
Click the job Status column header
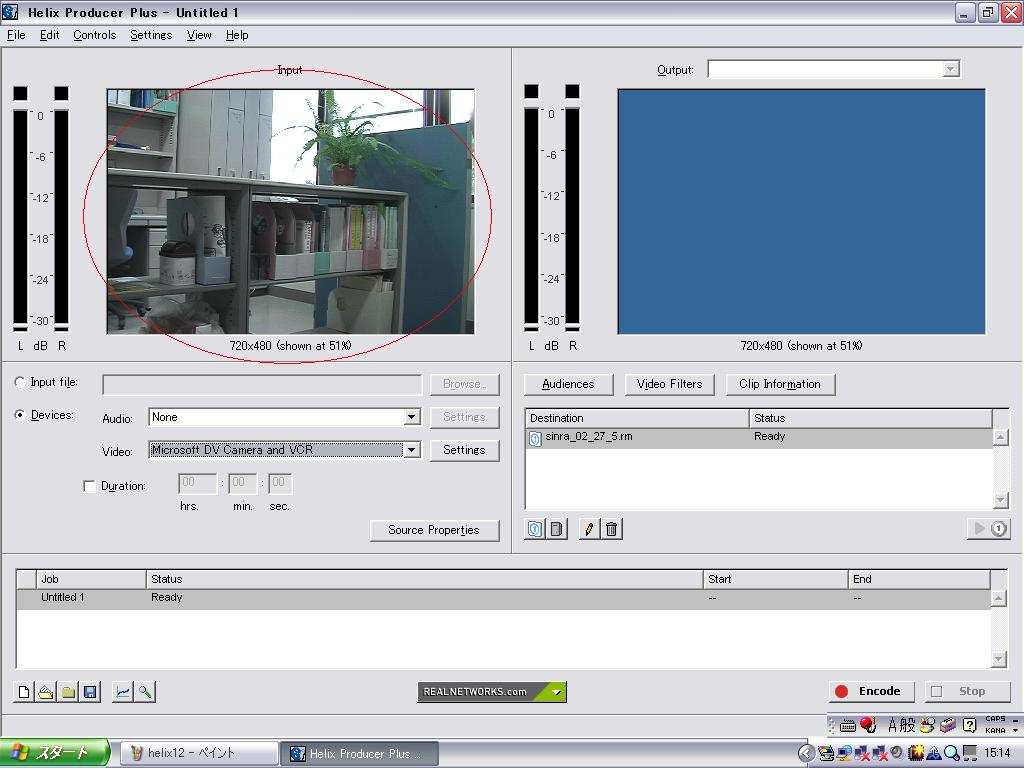click(424, 579)
